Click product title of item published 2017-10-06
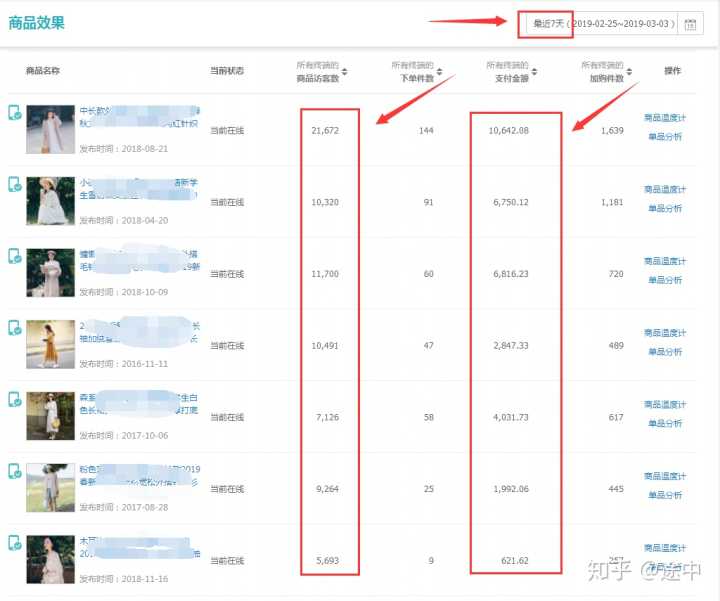720x601 pixels. point(140,404)
